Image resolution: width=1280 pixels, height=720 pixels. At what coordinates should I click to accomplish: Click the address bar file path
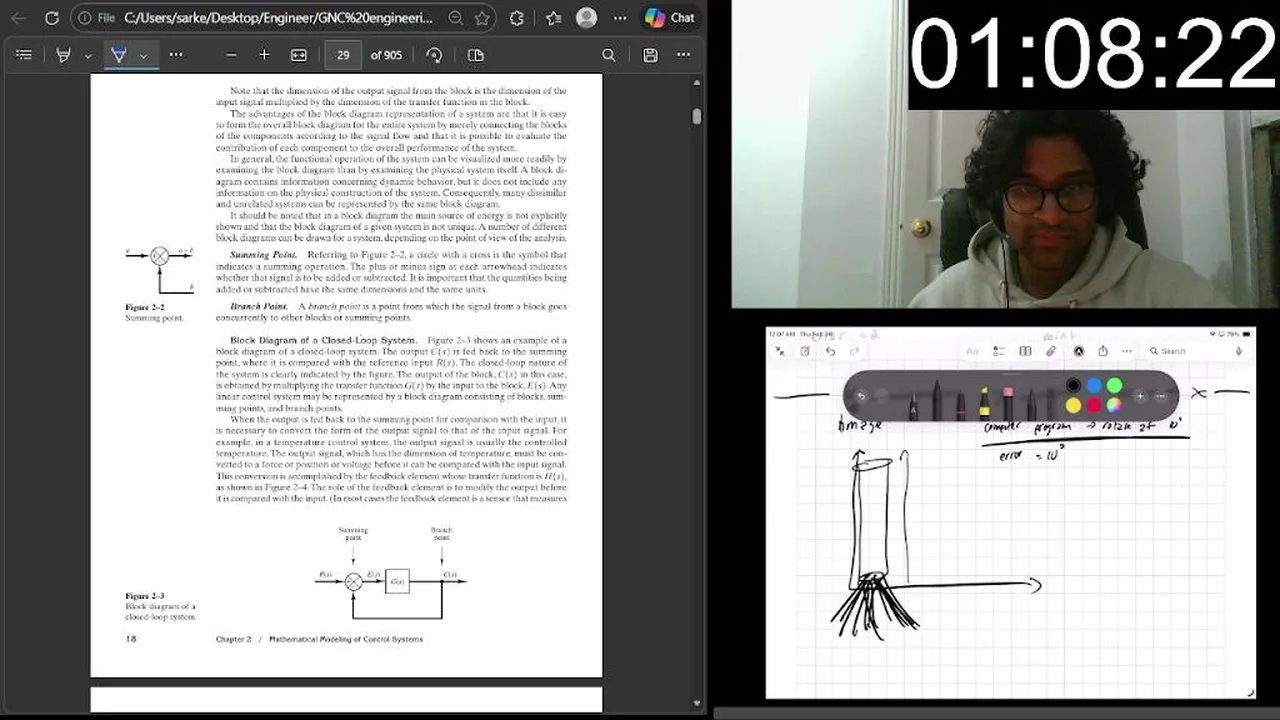(x=278, y=18)
